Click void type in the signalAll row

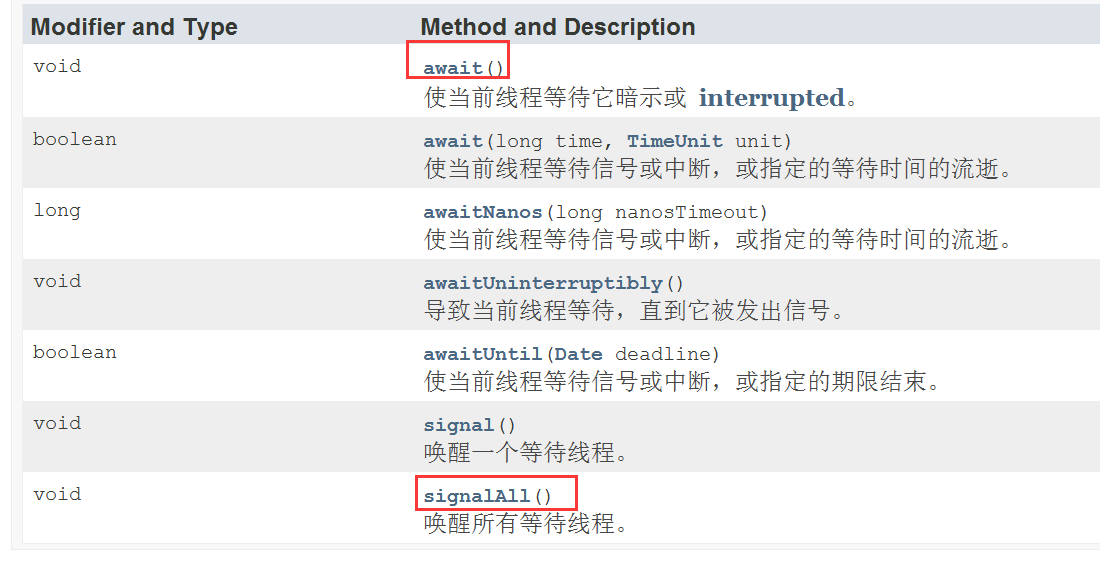click(56, 495)
